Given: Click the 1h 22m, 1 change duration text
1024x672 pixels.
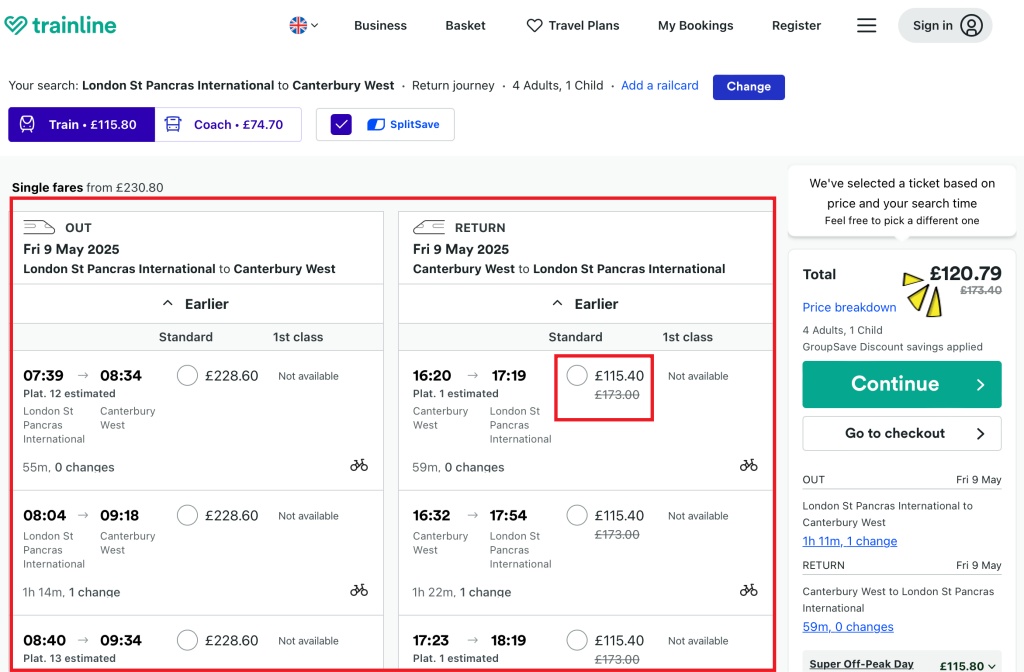Looking at the screenshot, I should point(461,592).
